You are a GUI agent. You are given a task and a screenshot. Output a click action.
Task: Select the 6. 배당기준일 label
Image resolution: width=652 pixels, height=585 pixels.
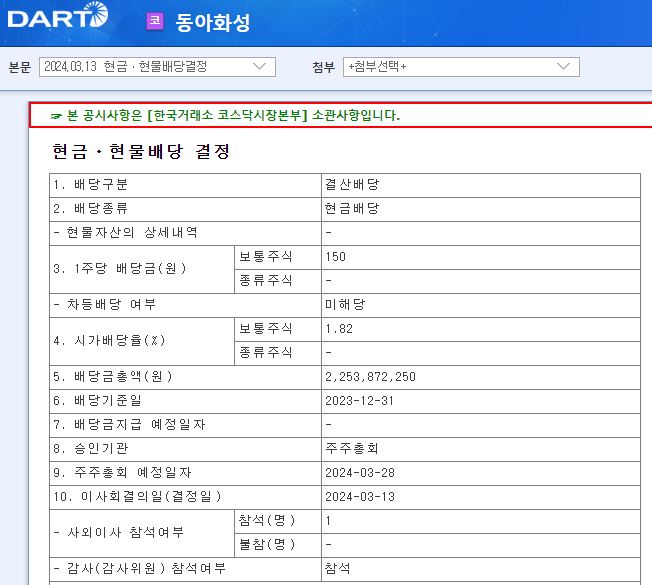(97, 401)
